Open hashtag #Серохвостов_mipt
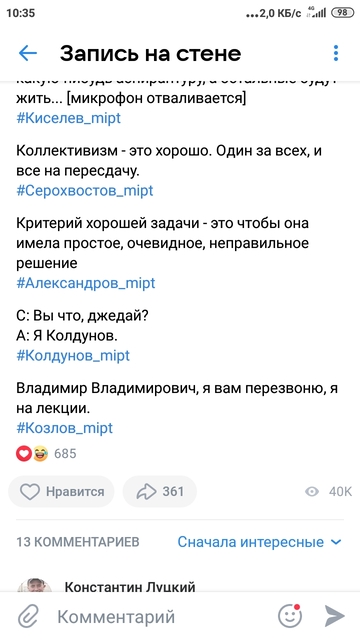The height and width of the screenshot is (640, 360). (85, 191)
